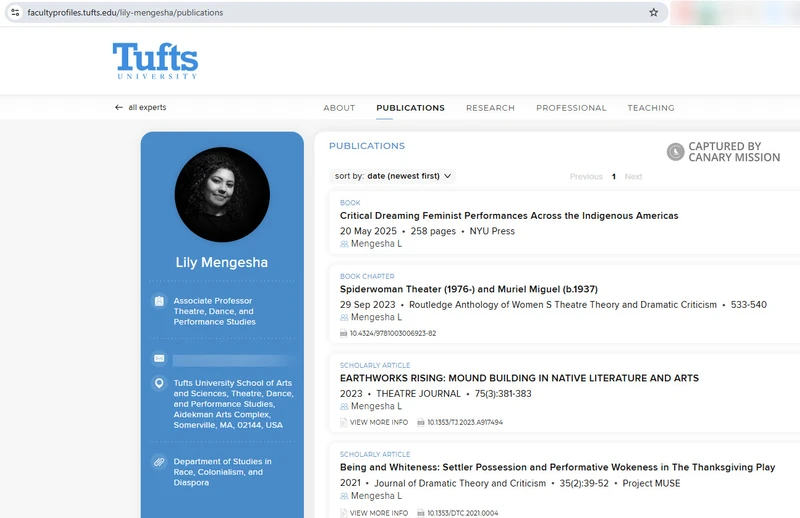Click the chevron on the sort by dropdown
Viewport: 800px width, 518px height.
pos(447,176)
